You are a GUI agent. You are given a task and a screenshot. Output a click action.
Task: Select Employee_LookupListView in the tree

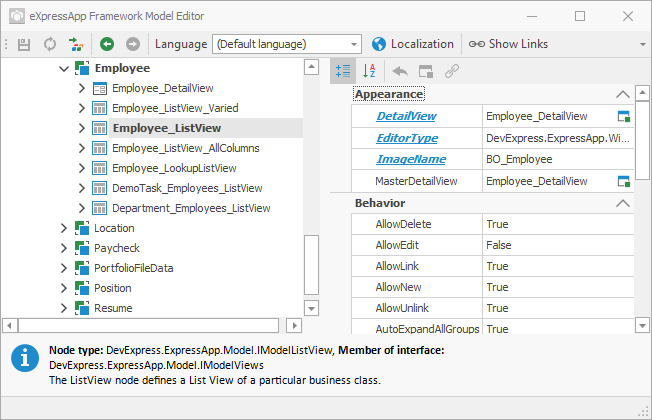coord(174,168)
